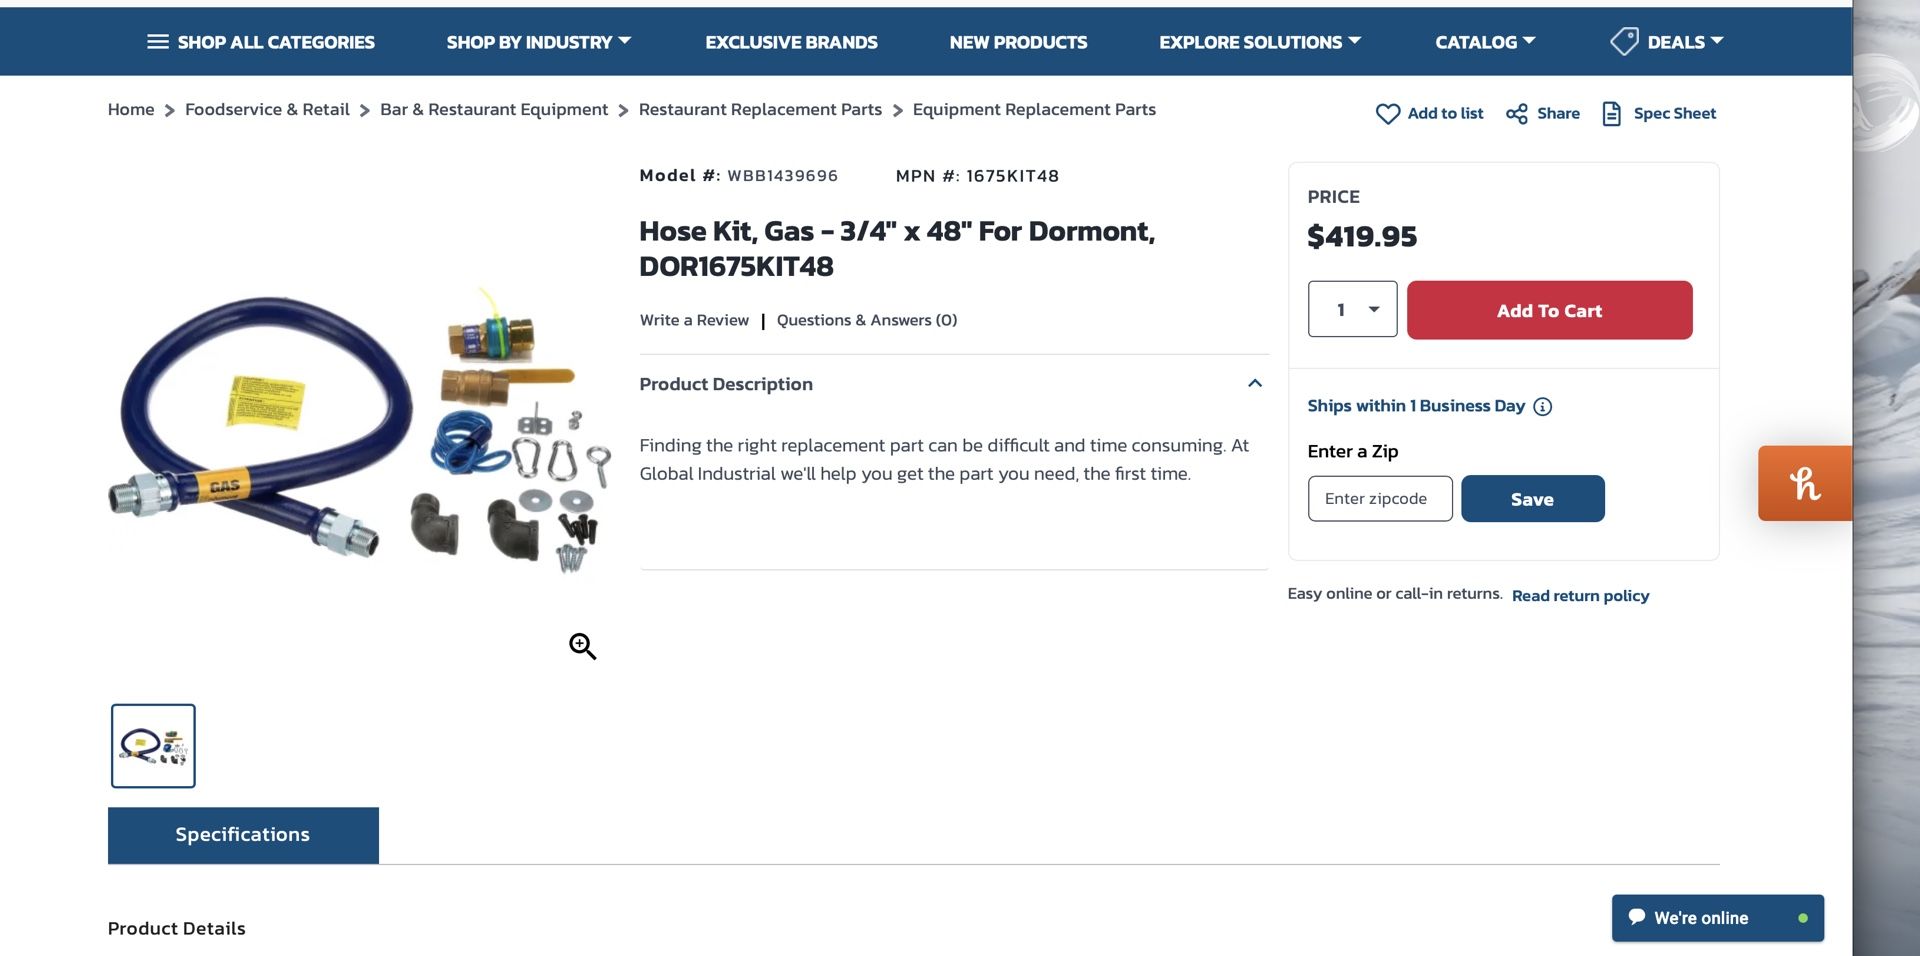
Task: Open the Read return policy link
Action: tap(1580, 595)
